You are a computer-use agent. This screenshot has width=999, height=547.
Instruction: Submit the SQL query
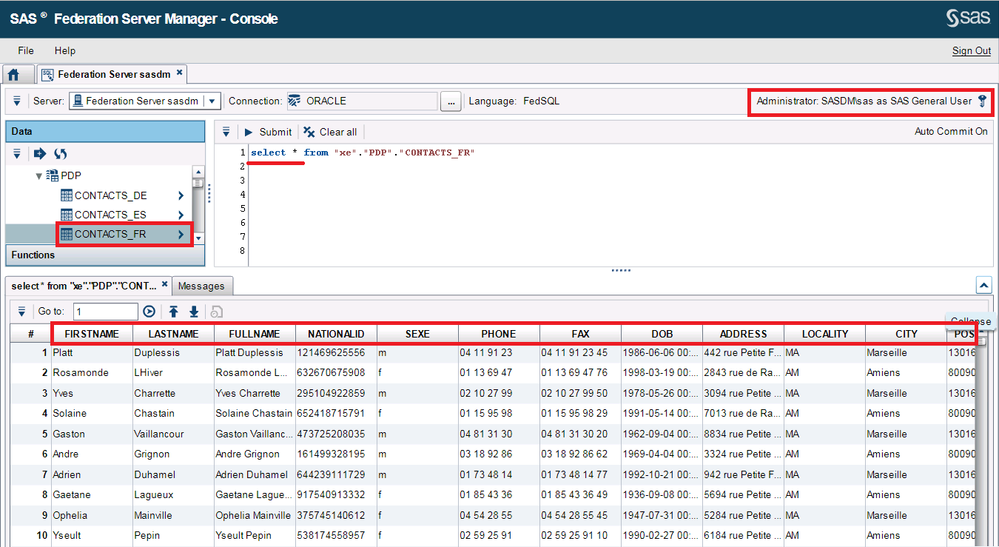click(268, 132)
